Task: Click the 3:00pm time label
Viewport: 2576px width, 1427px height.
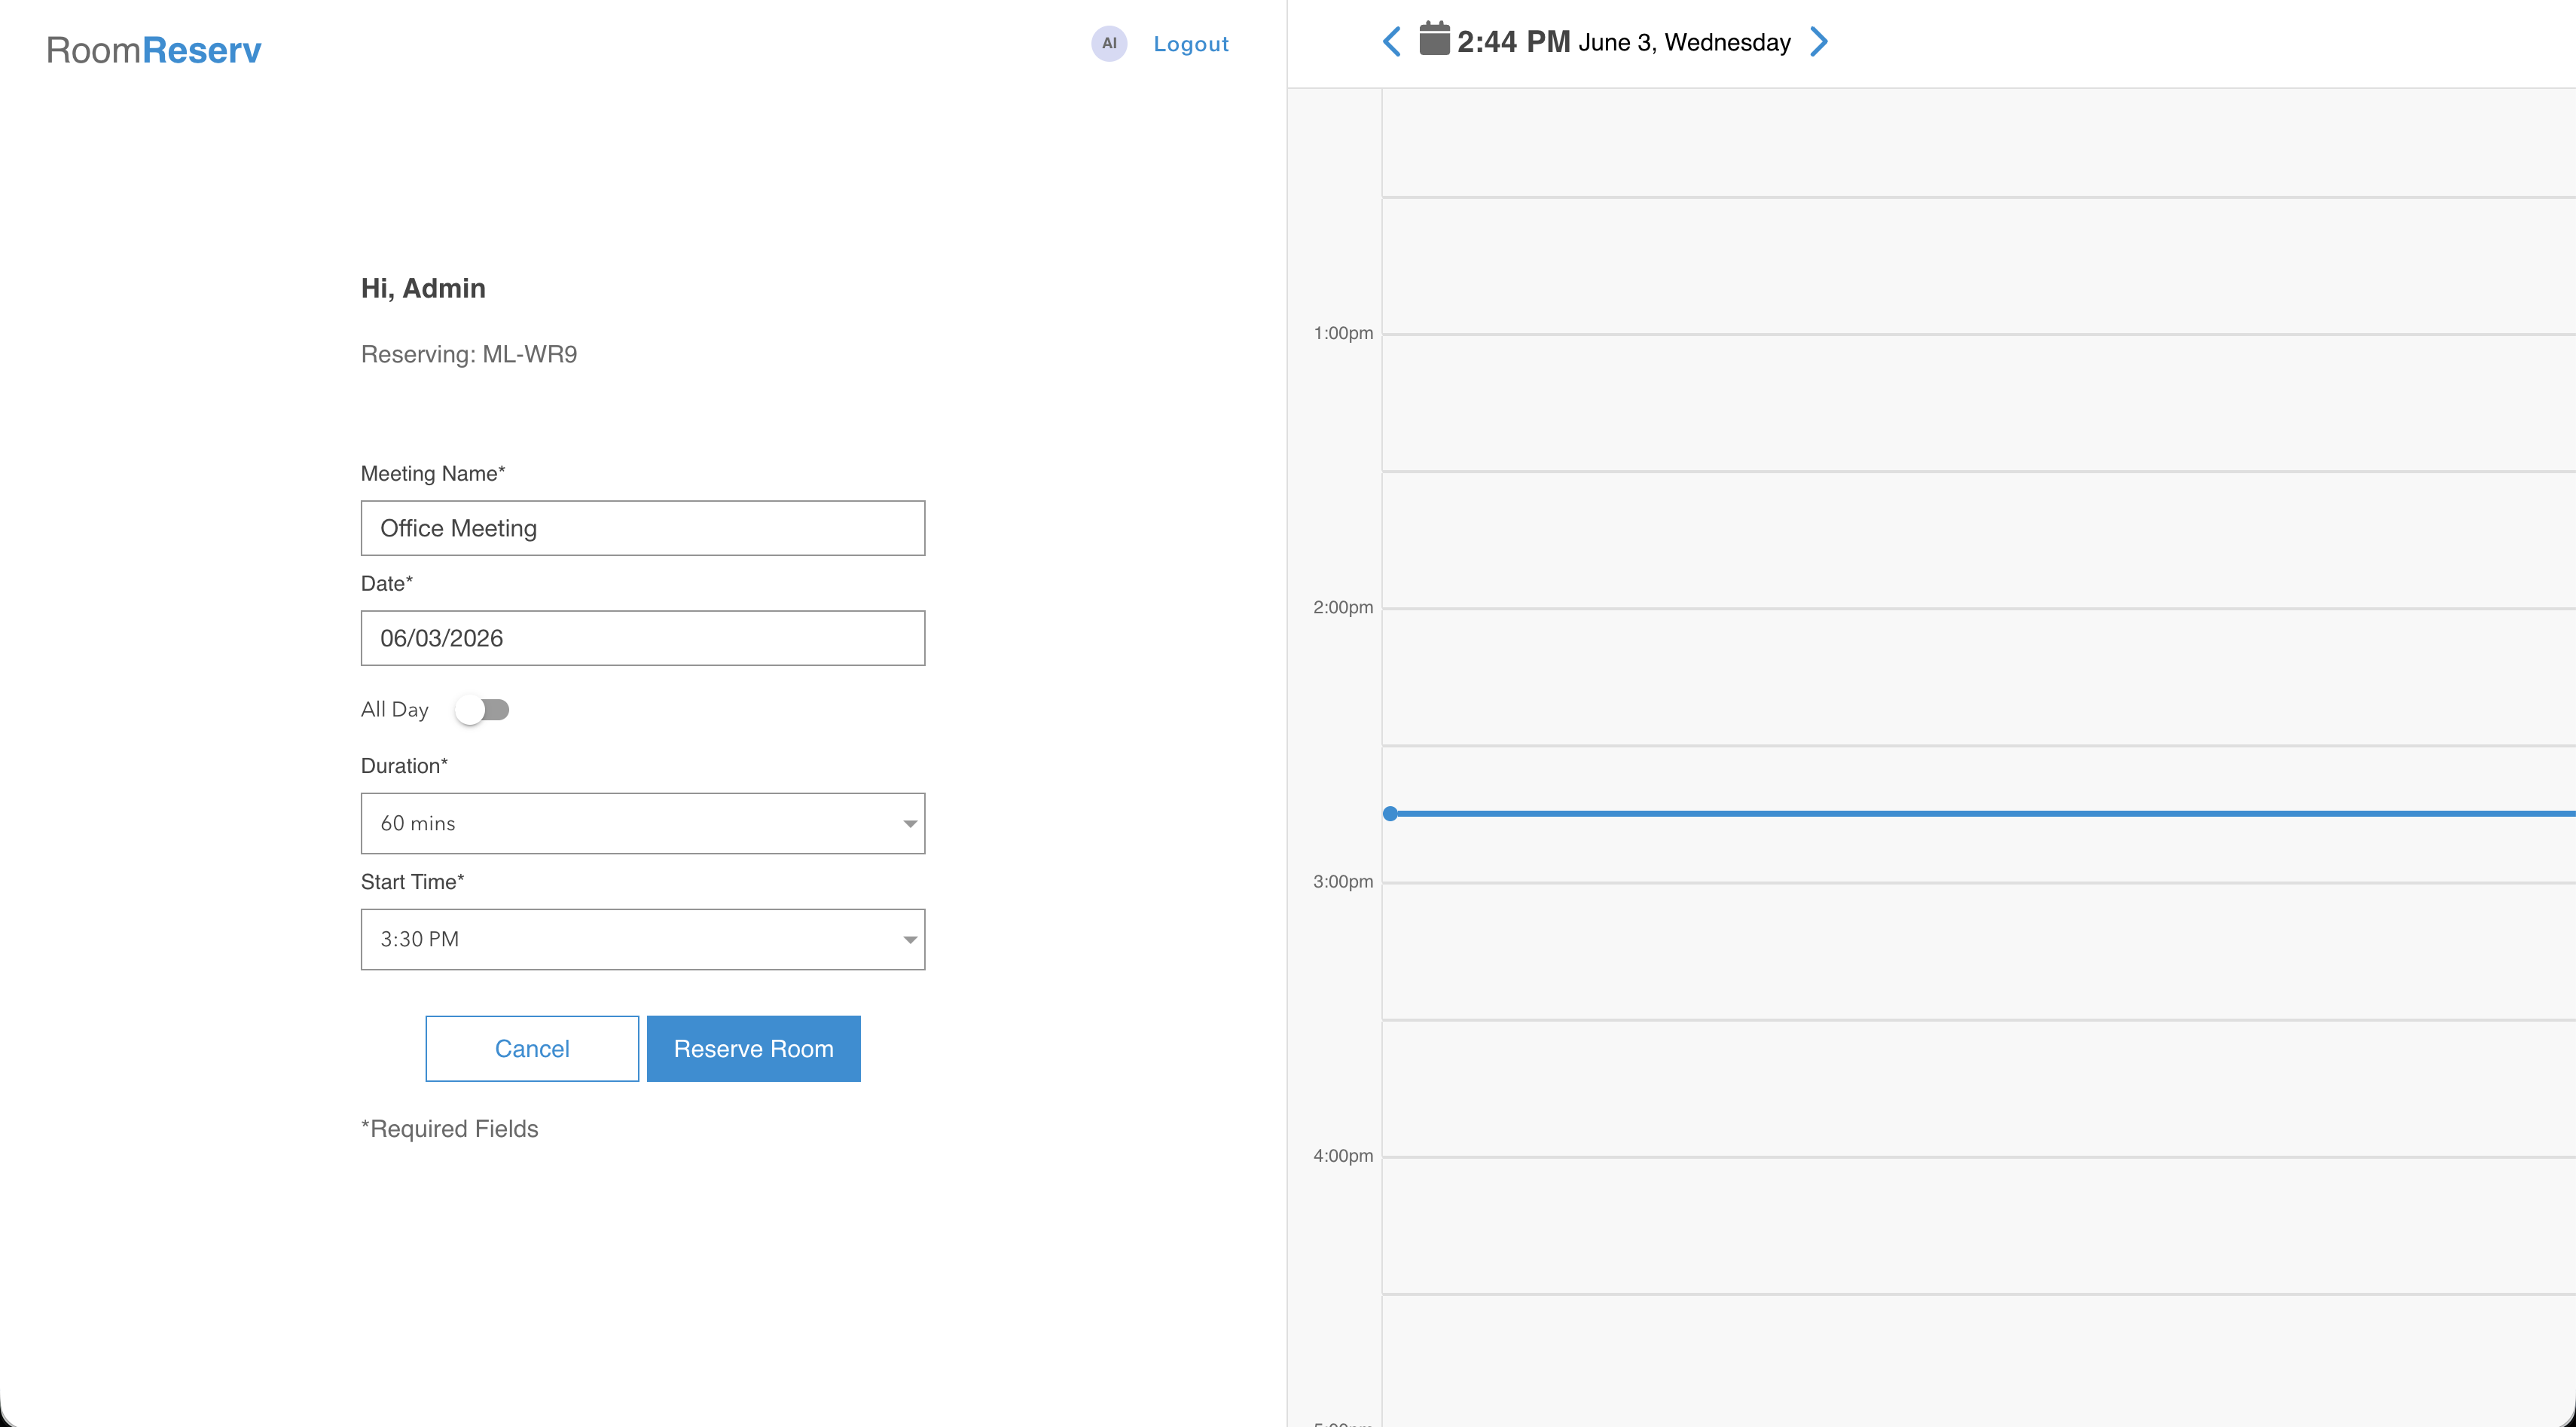Action: 1343,882
